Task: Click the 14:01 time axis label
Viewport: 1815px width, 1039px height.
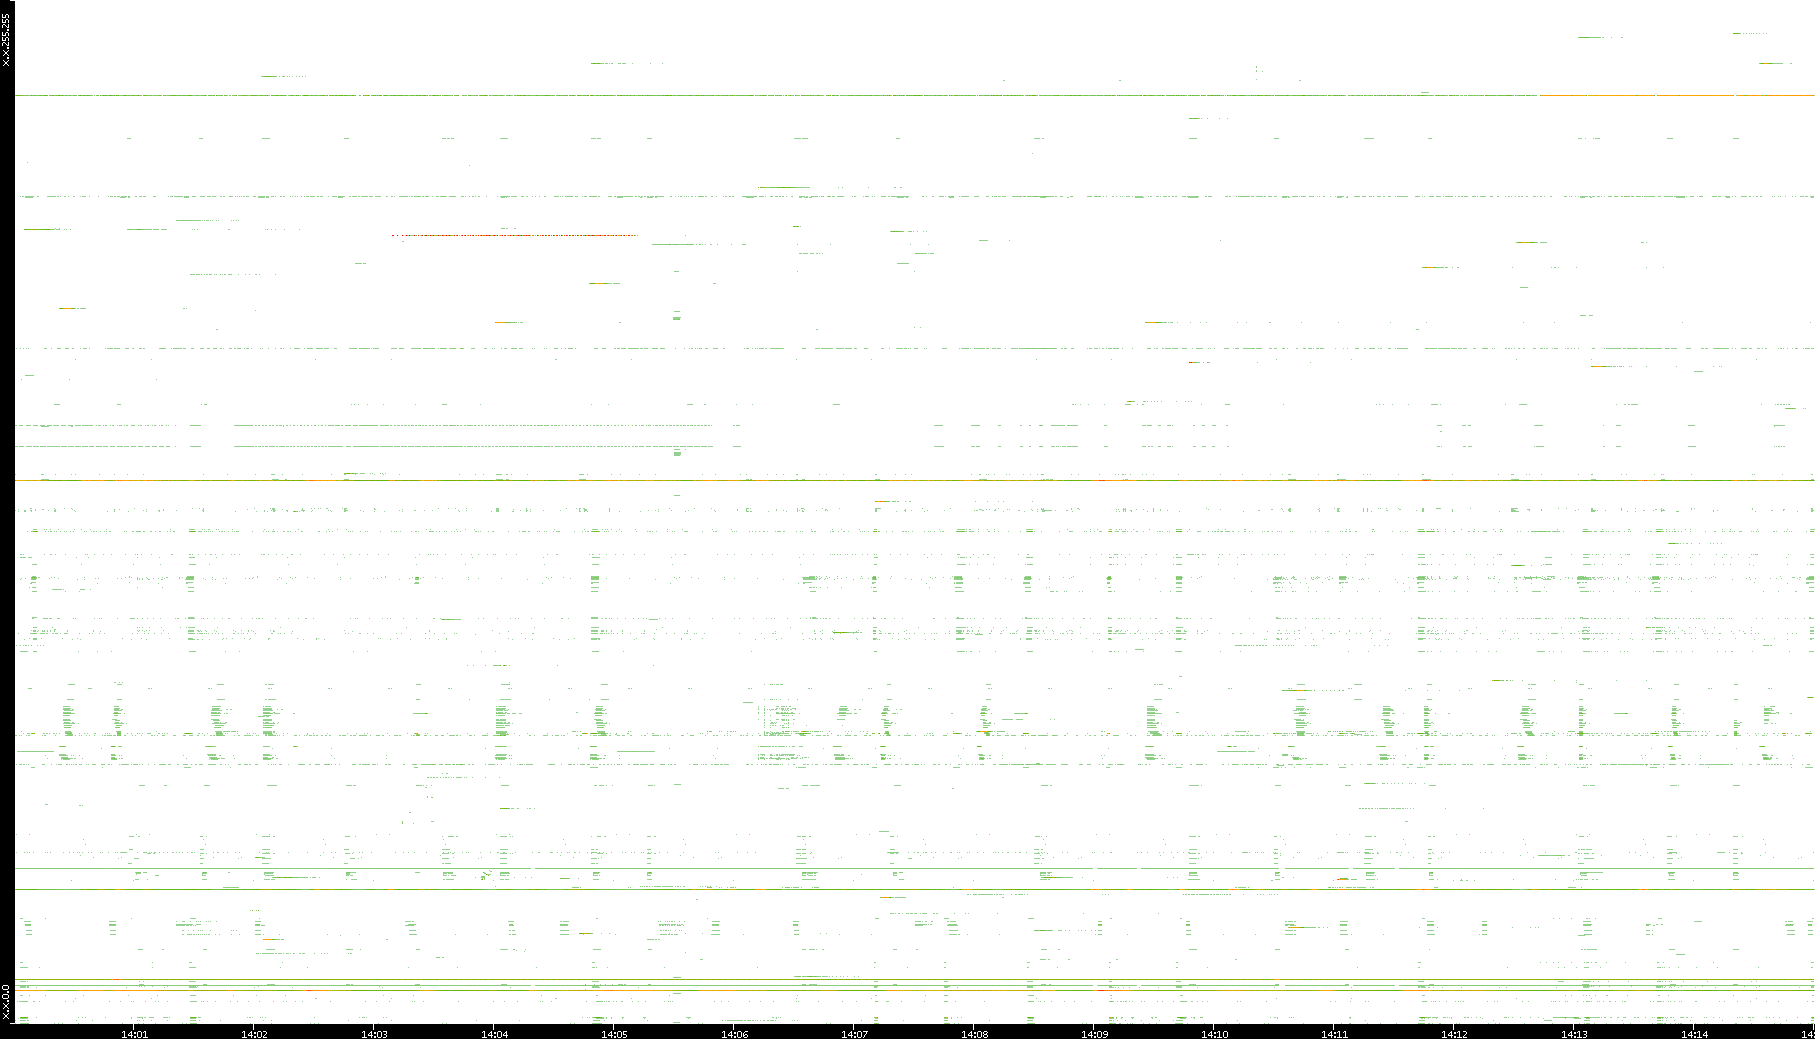Action: point(134,1034)
